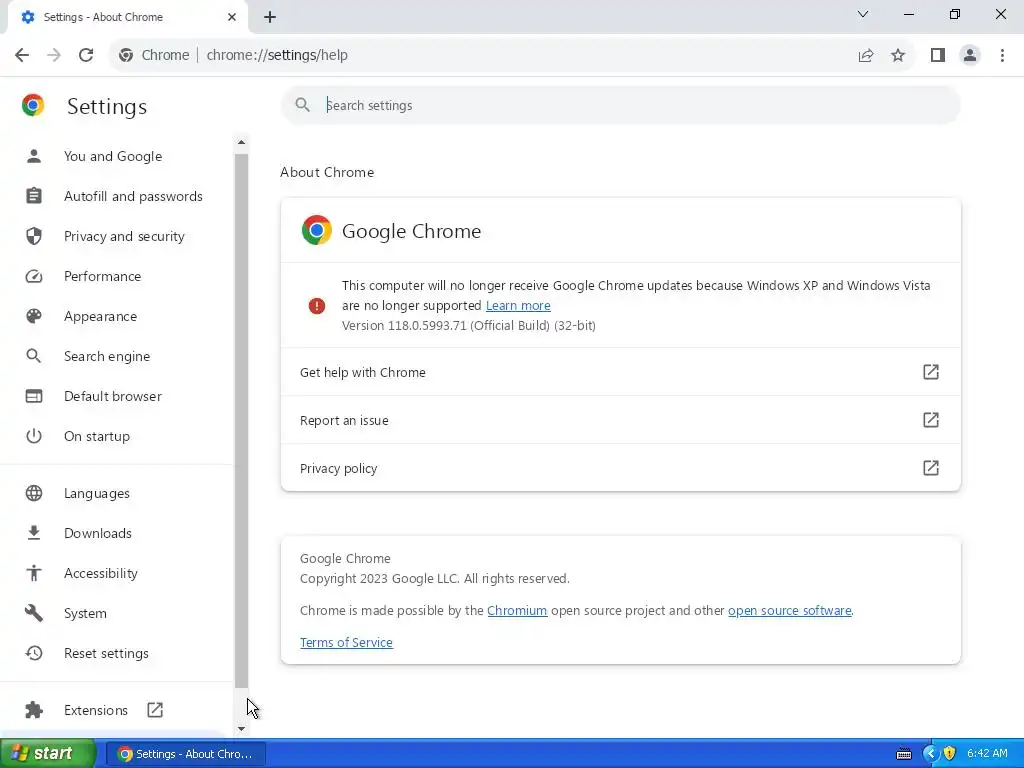This screenshot has height=768, width=1024.
Task: Open Chrome's three-dot menu
Action: (1002, 55)
